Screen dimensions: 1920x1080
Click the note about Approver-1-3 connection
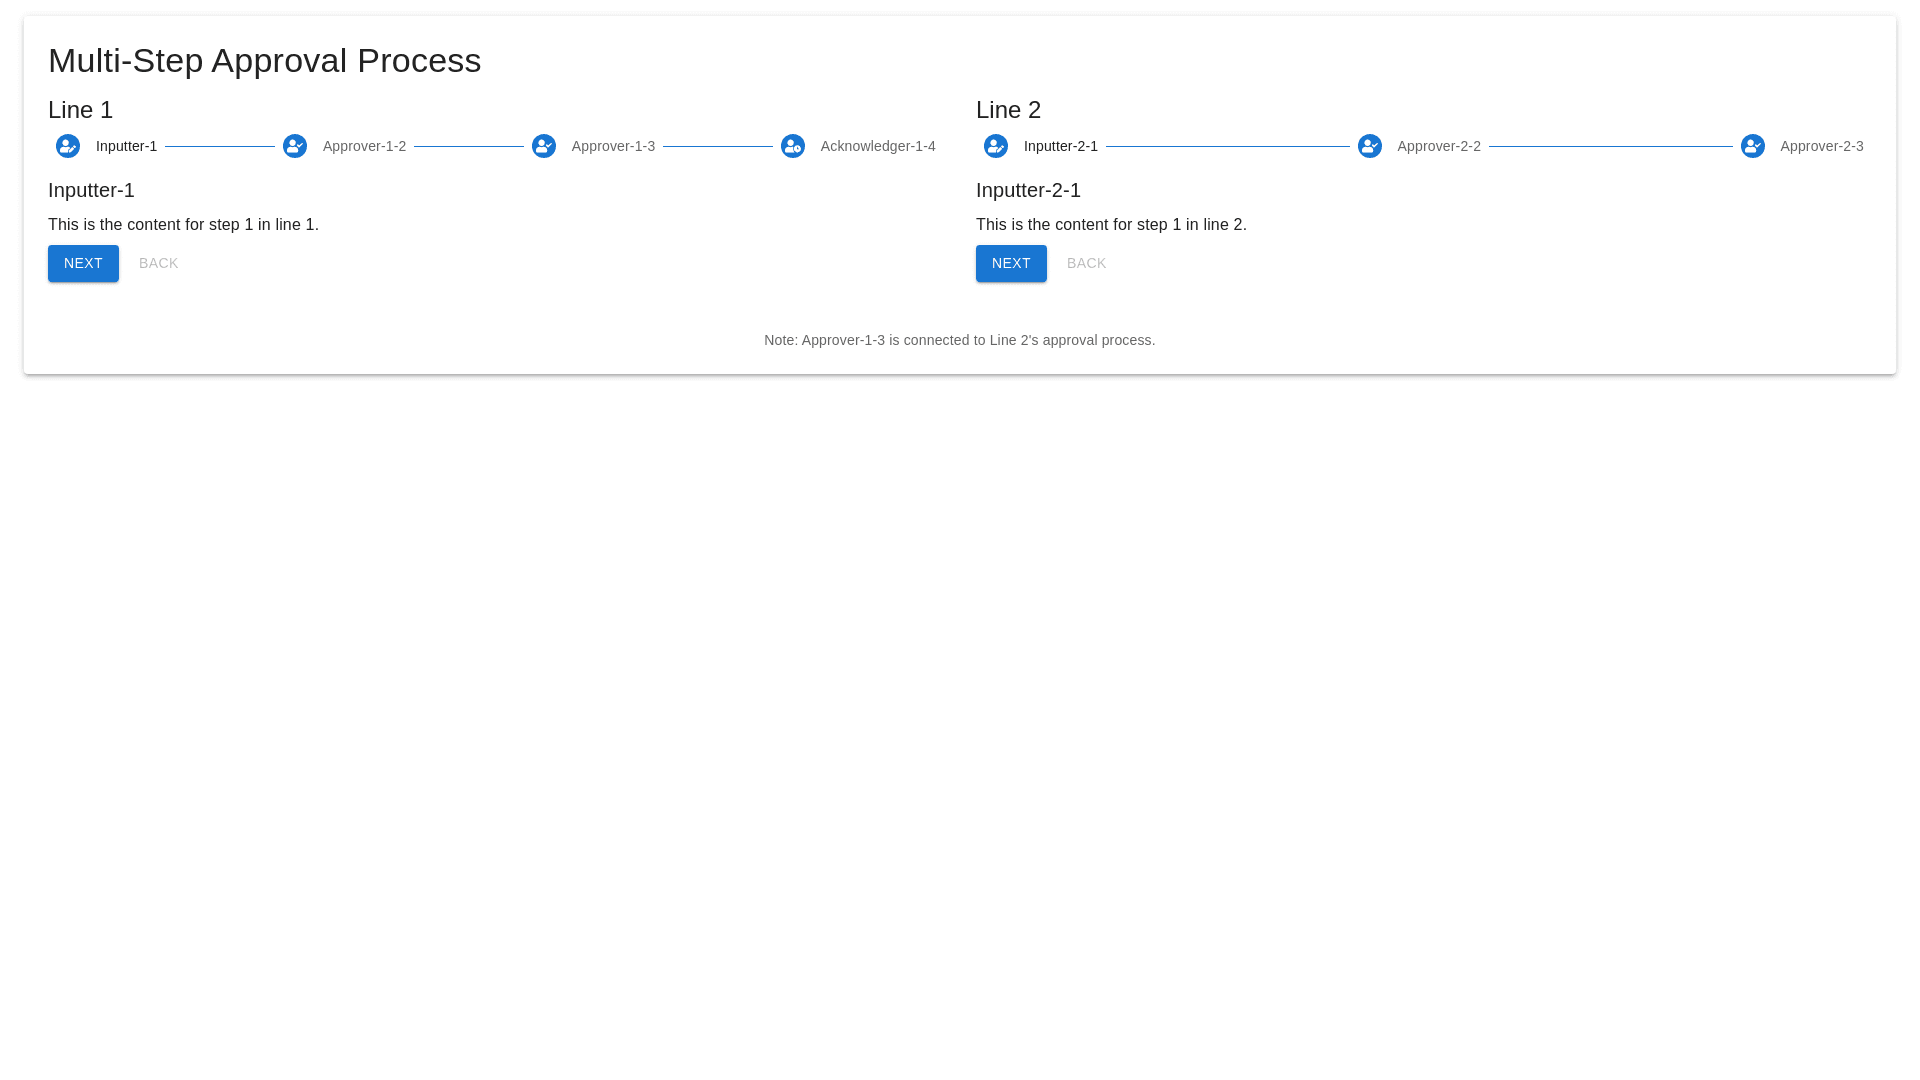coord(959,340)
